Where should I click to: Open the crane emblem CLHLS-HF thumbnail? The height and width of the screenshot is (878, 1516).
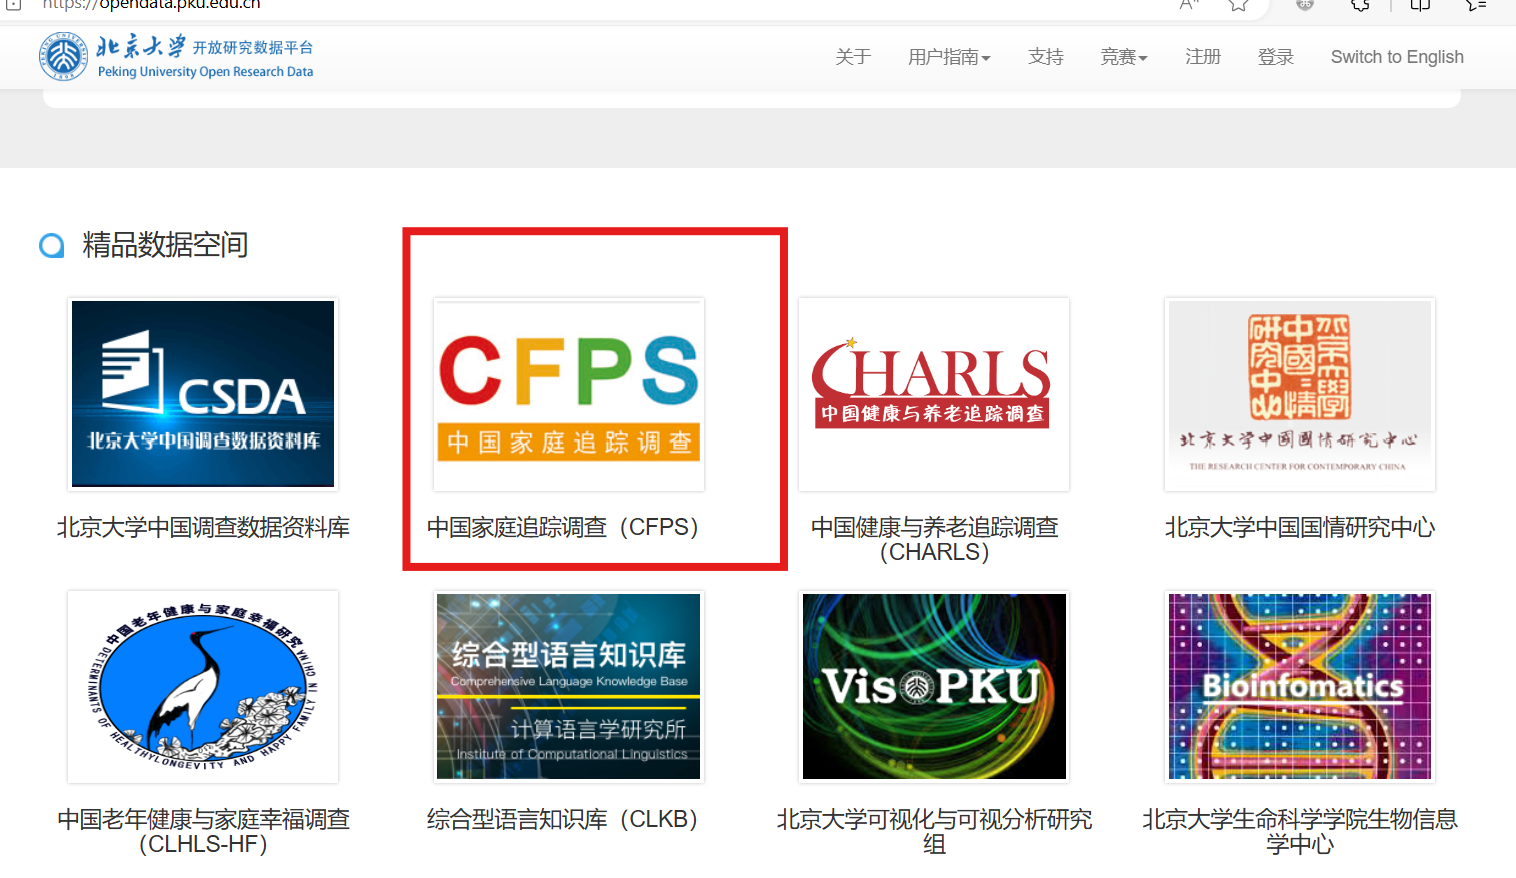tap(203, 687)
